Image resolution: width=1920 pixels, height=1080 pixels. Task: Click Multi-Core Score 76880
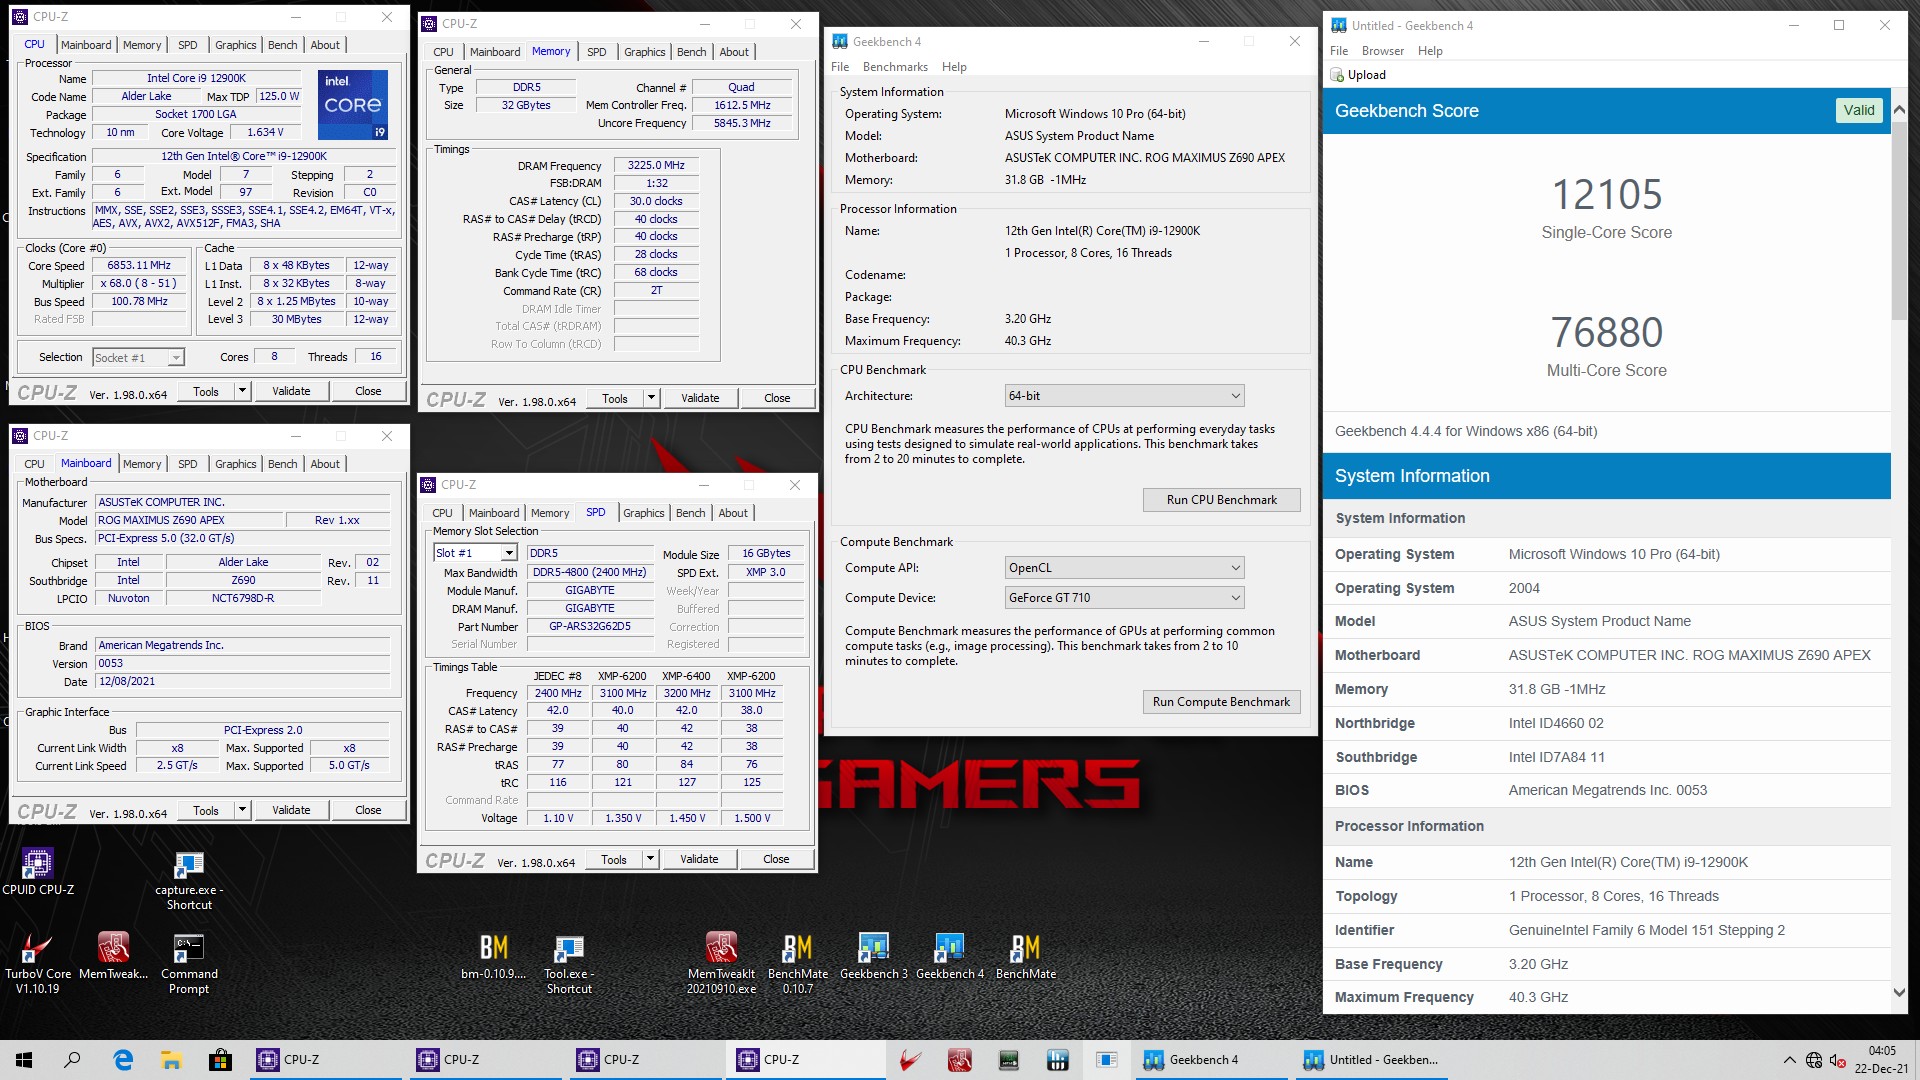[1606, 332]
